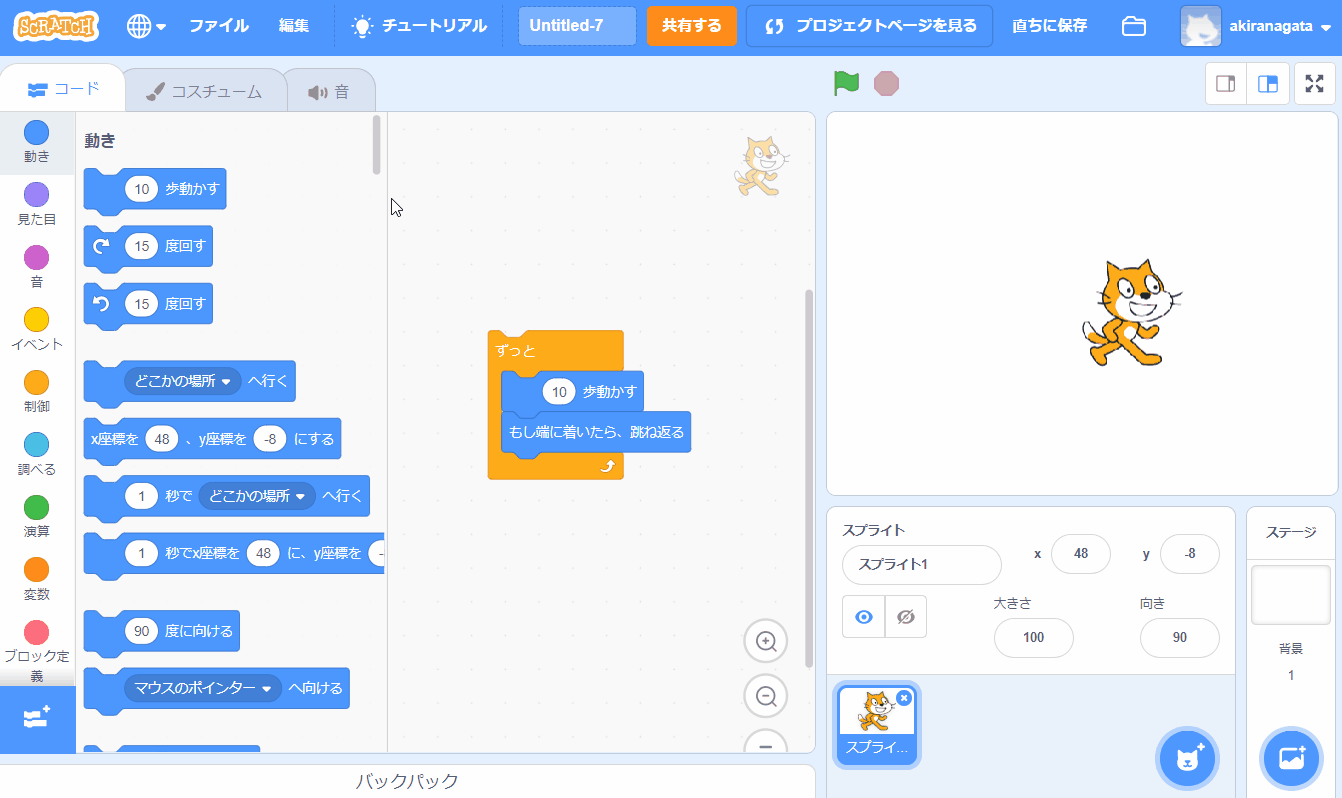Open the ファイル menu
Image resolution: width=1342 pixels, height=798 pixels.
click(x=219, y=26)
